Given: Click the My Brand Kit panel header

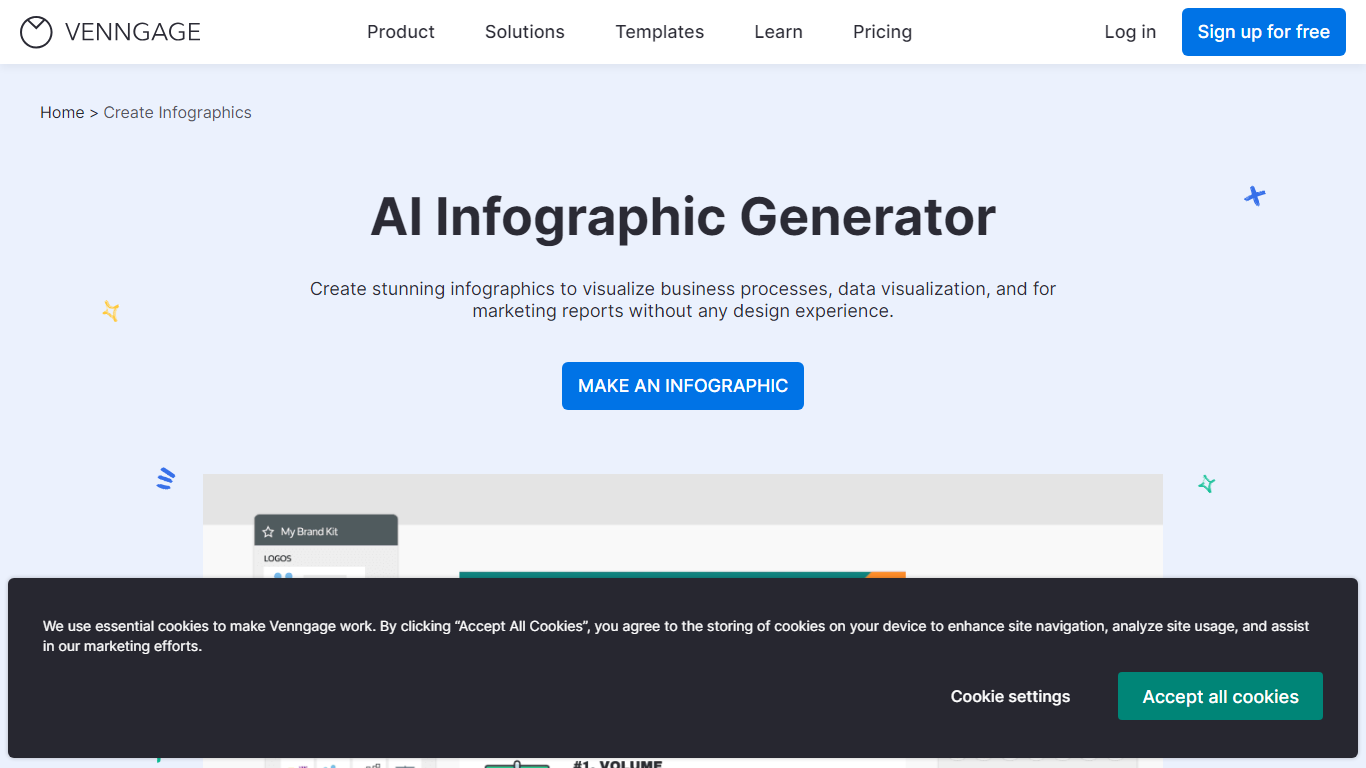Looking at the screenshot, I should pos(326,531).
